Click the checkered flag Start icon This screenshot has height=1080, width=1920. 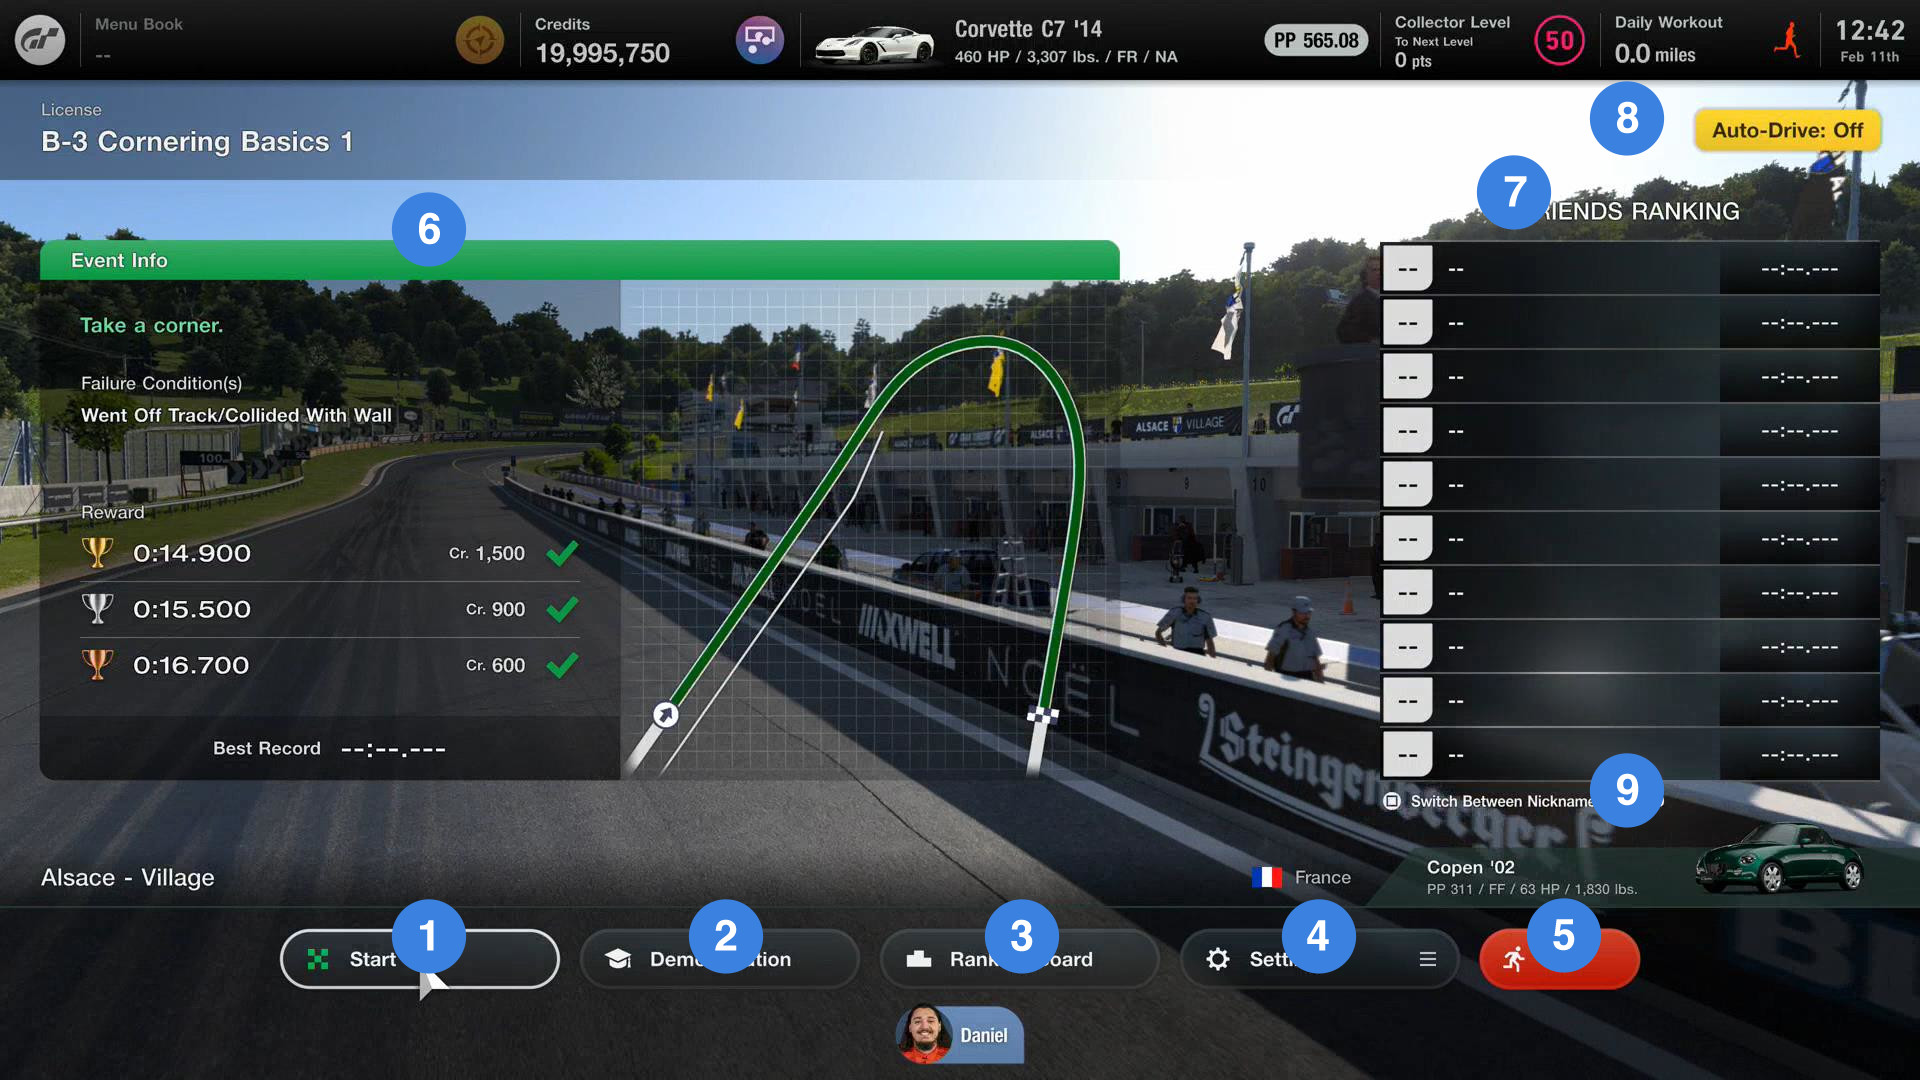point(318,959)
